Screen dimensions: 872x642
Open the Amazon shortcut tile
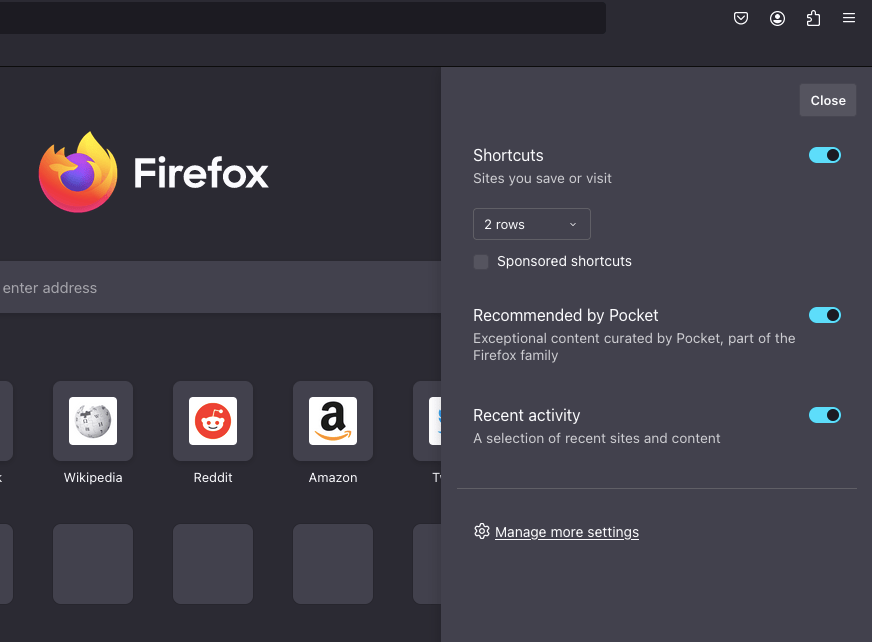(333, 421)
